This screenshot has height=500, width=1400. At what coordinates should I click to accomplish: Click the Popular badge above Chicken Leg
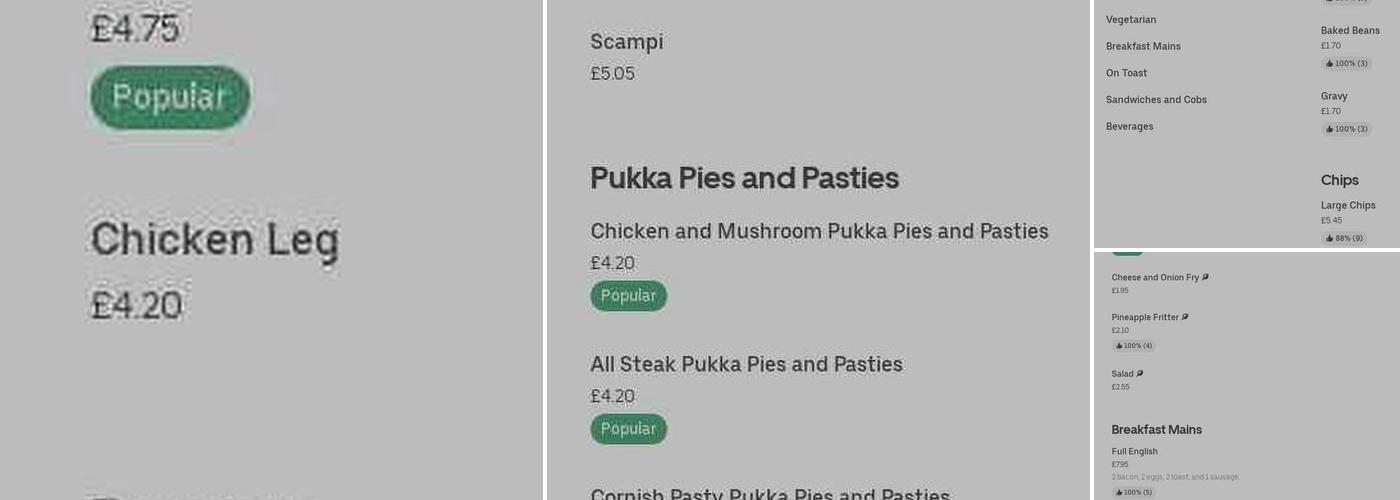point(170,97)
